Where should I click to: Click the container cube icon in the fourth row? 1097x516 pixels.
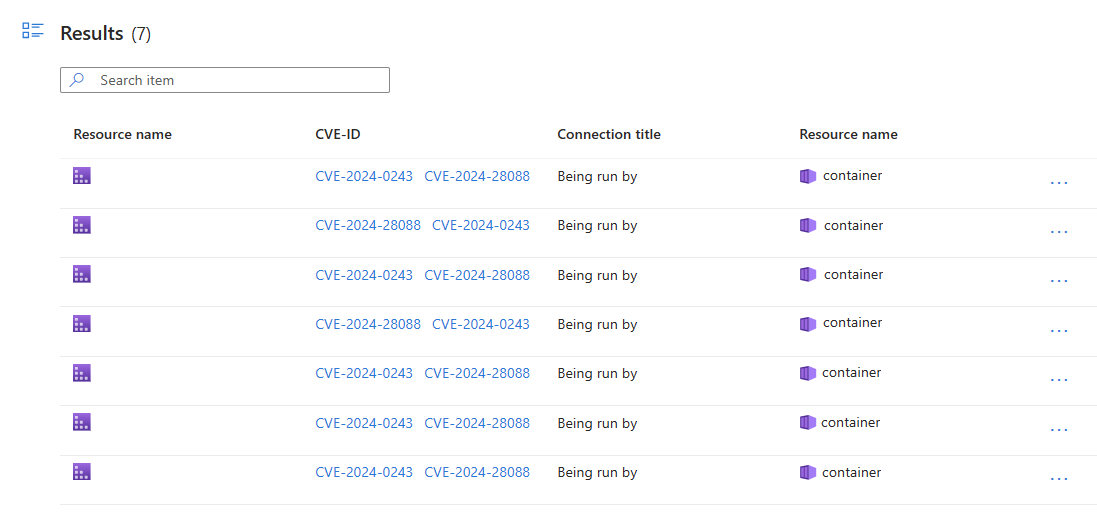coord(808,324)
